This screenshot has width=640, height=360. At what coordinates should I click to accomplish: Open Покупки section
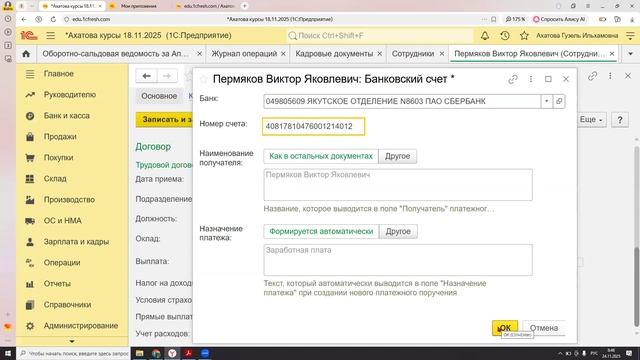[x=58, y=158]
